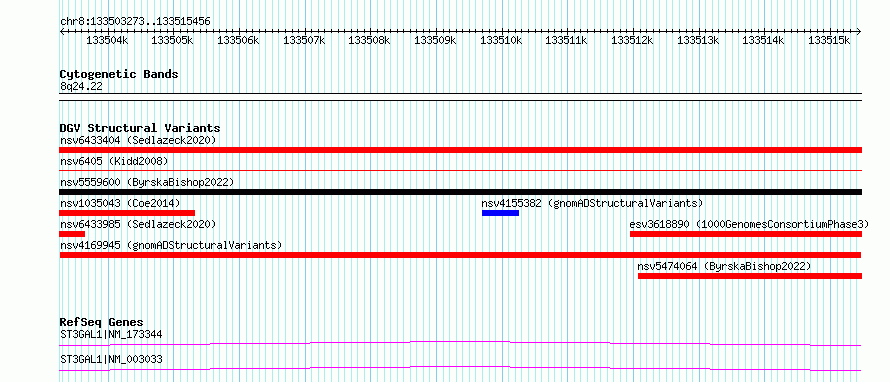Click the ST3GAL1|NM_173344 gene label
The width and height of the screenshot is (890, 382).
point(111,334)
